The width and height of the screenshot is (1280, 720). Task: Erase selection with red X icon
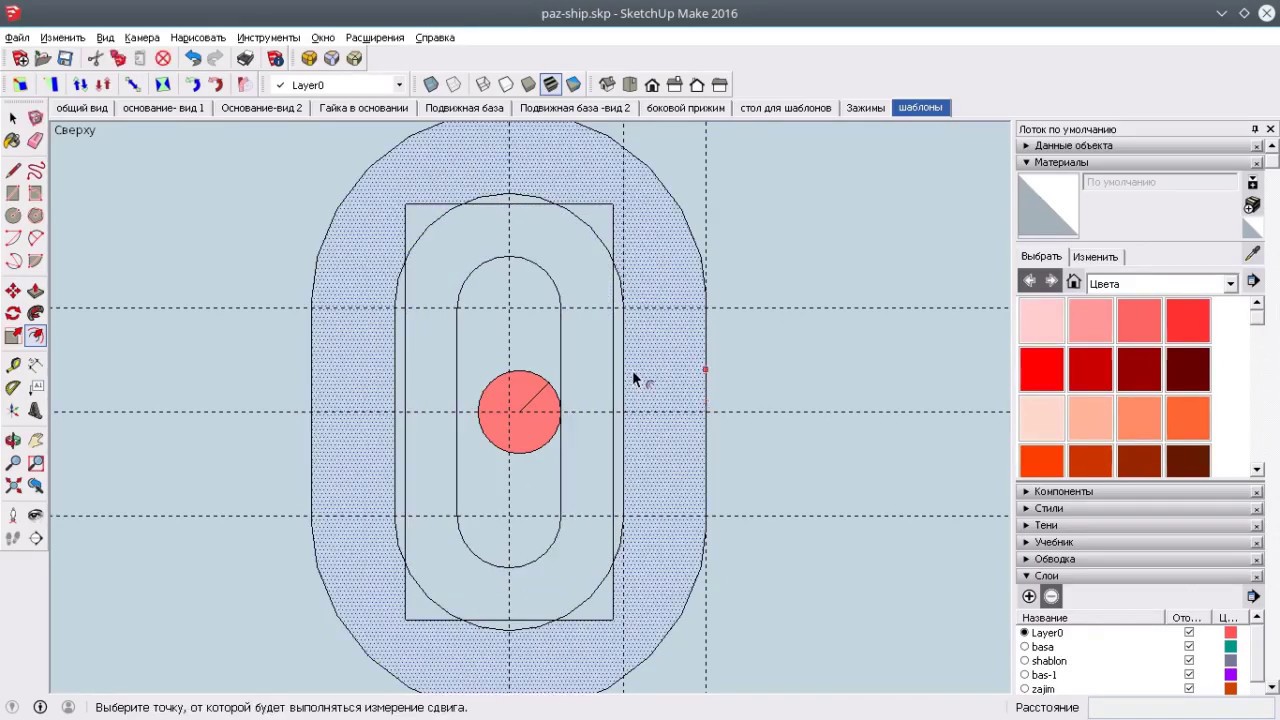[163, 59]
